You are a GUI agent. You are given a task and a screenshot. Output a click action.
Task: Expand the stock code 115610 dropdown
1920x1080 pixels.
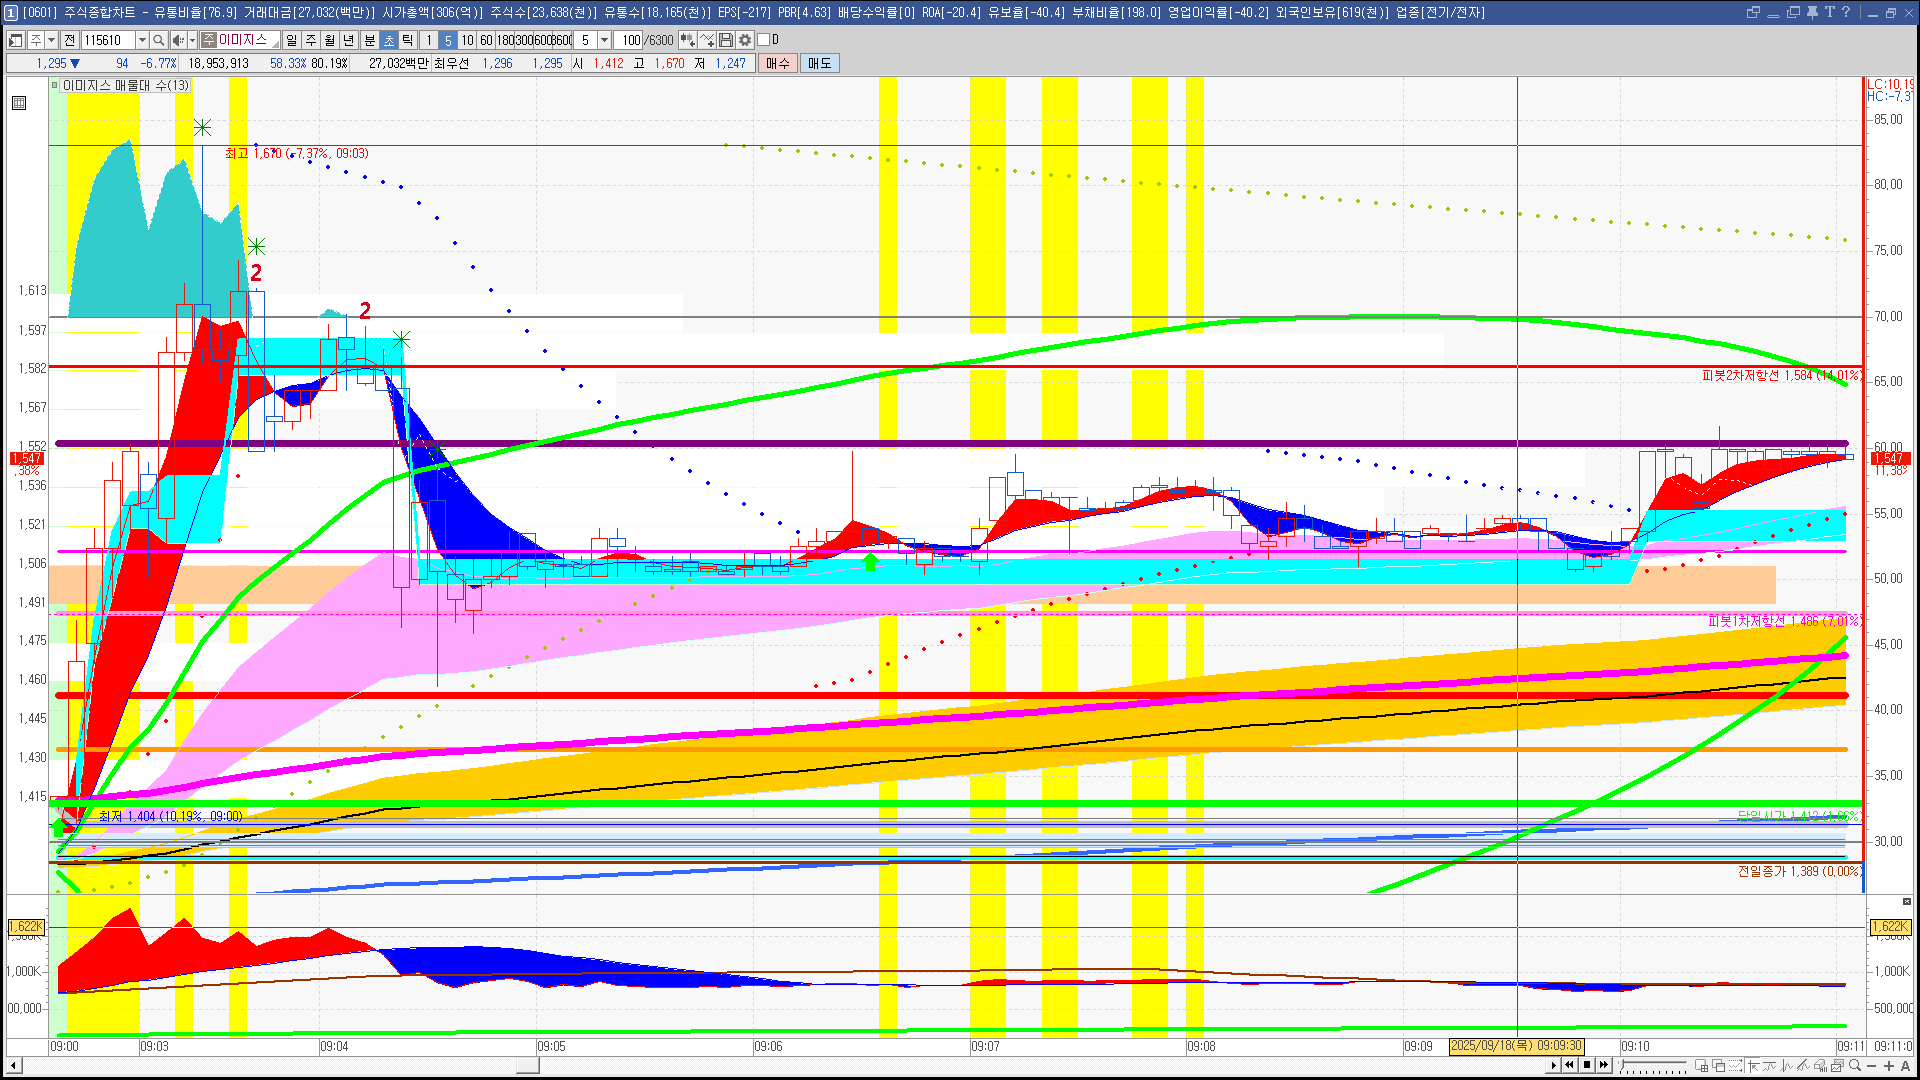click(x=142, y=40)
